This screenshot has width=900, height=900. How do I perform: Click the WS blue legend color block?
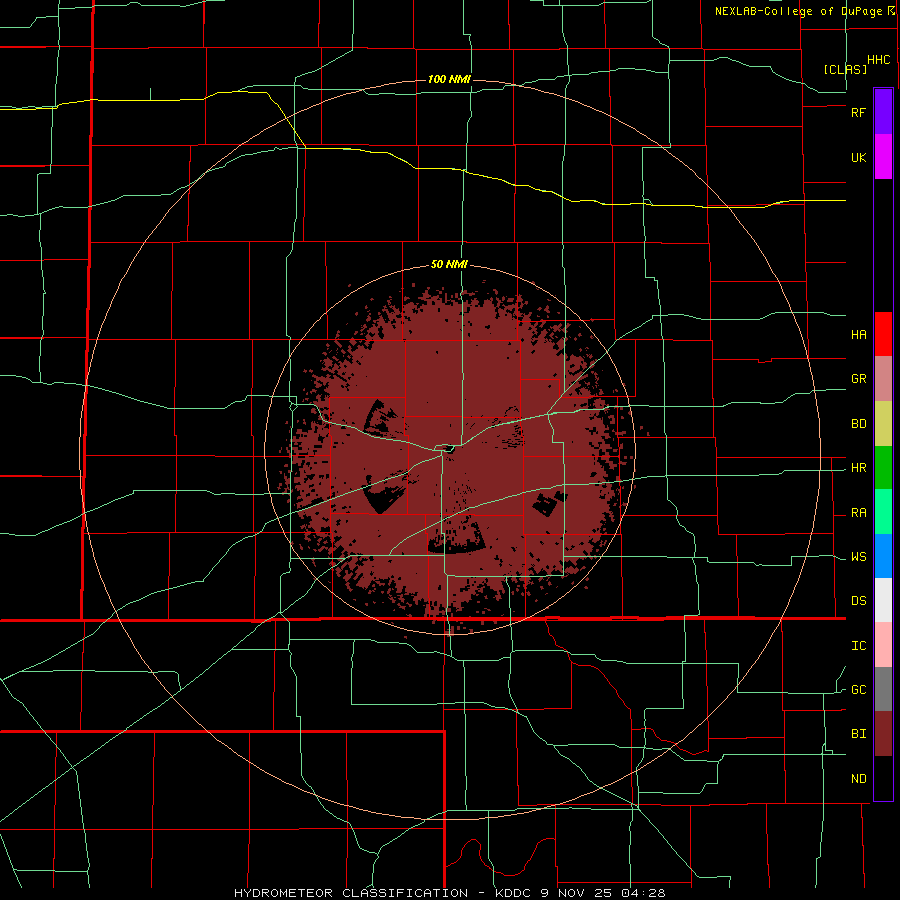(x=883, y=556)
